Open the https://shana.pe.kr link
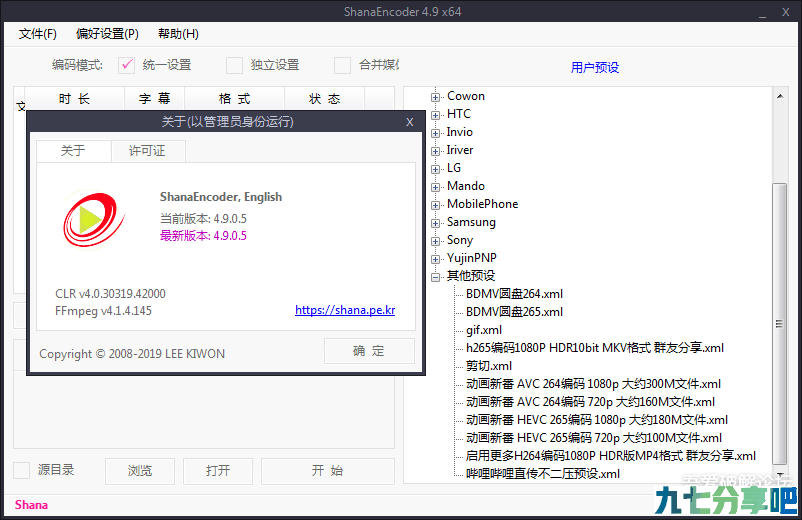802x520 pixels. click(x=345, y=310)
